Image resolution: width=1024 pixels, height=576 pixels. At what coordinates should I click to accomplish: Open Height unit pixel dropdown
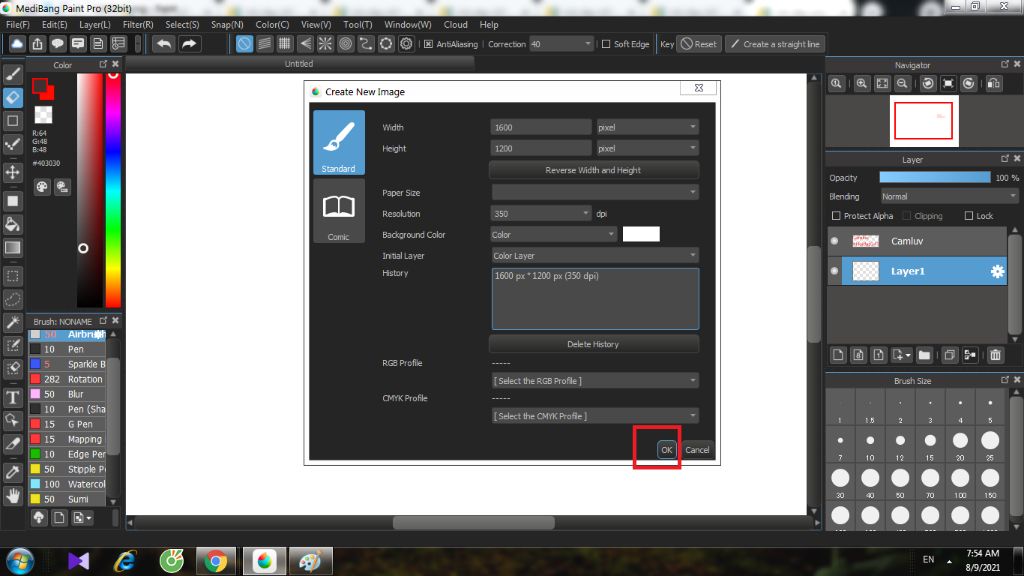647,148
